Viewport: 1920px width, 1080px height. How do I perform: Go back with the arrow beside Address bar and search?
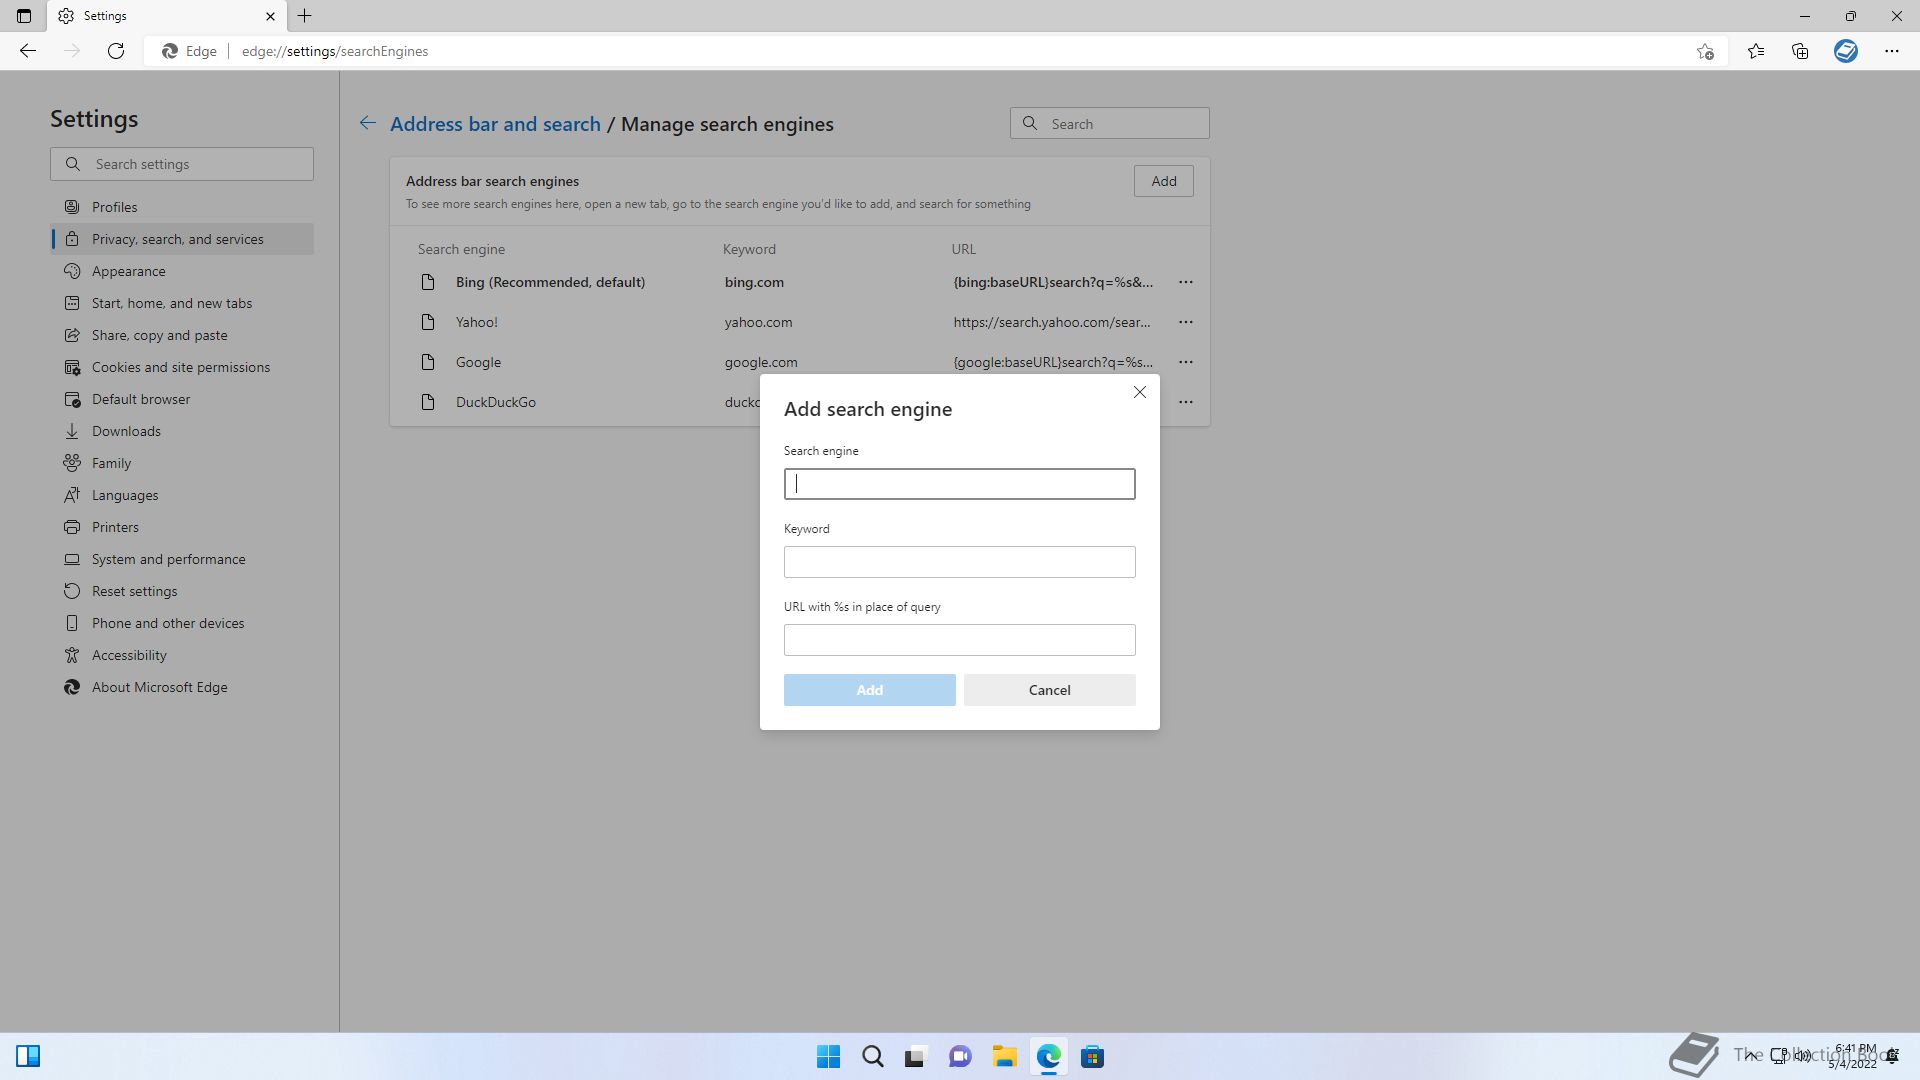click(x=368, y=123)
